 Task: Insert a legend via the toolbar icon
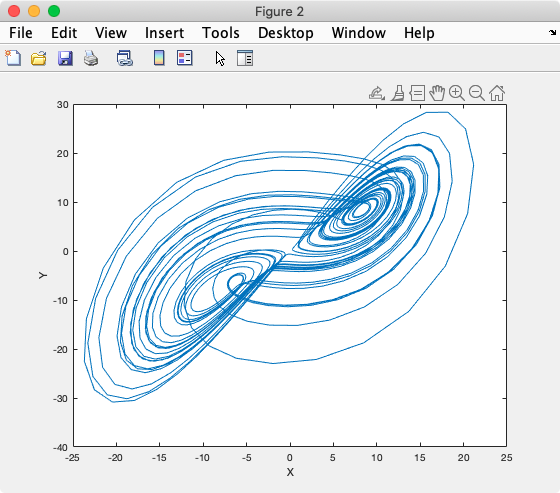185,58
